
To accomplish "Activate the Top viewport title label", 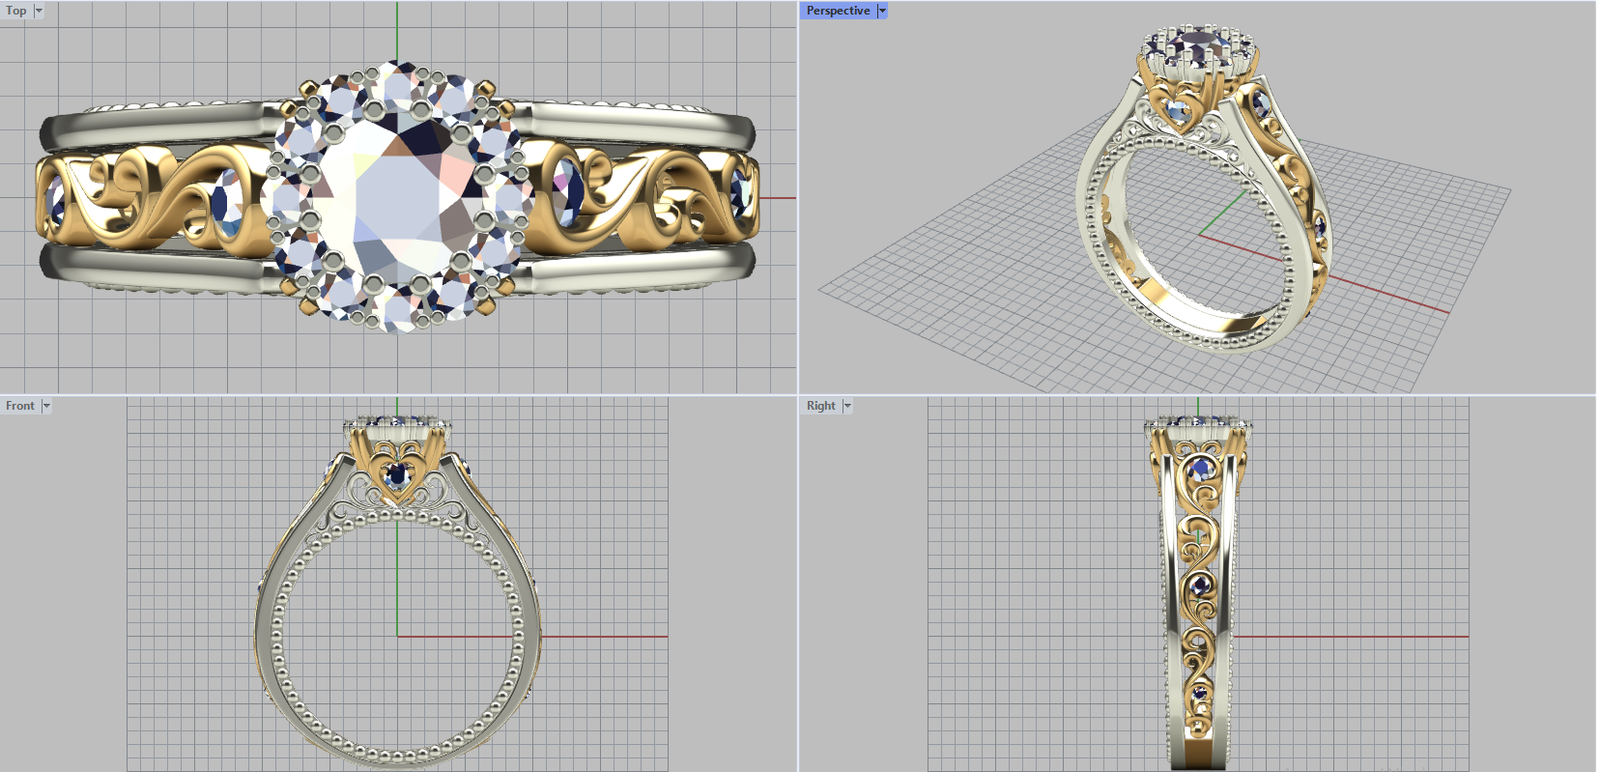I will tap(16, 11).
